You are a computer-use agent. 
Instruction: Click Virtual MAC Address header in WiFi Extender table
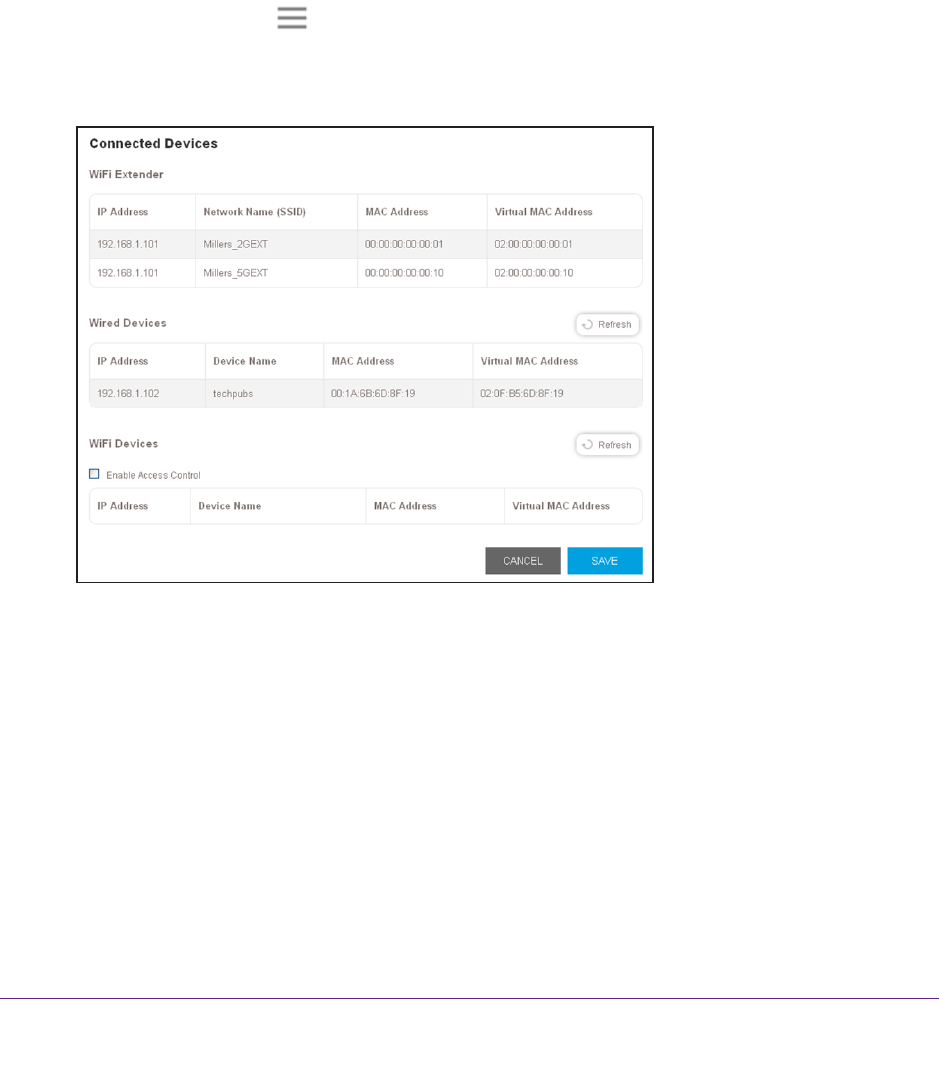click(543, 212)
